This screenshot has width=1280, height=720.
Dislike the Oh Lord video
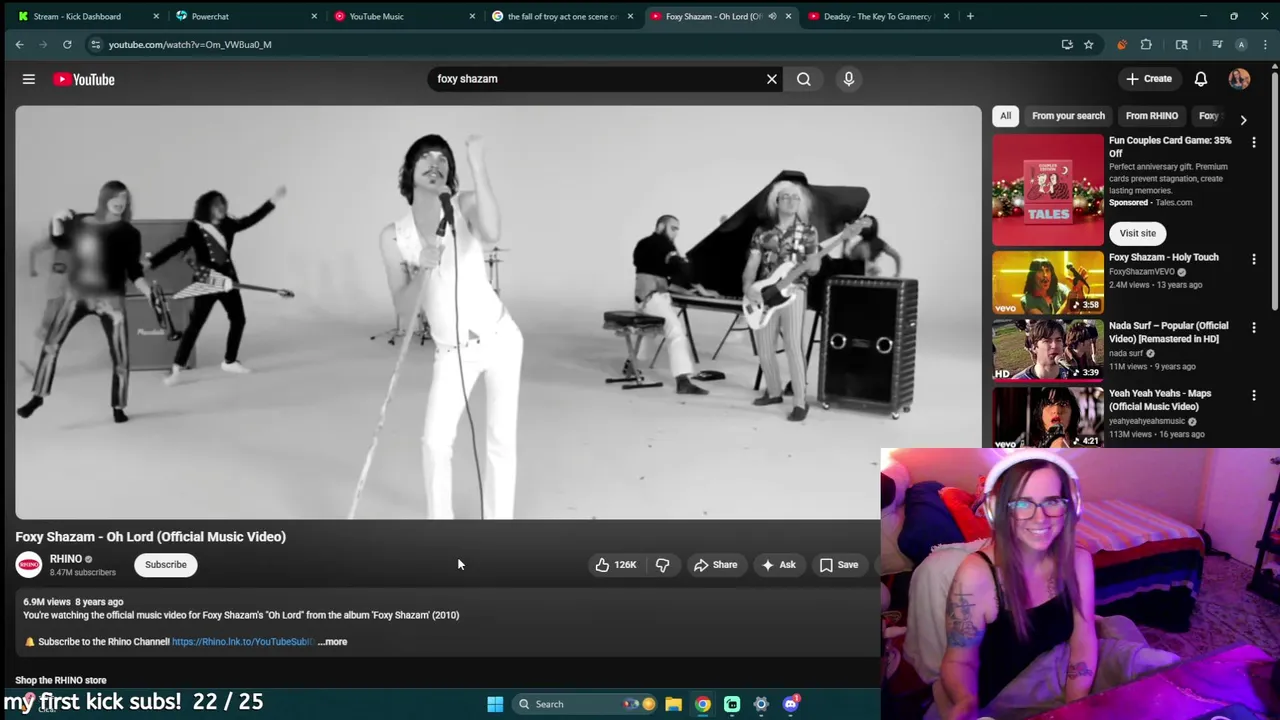point(662,565)
